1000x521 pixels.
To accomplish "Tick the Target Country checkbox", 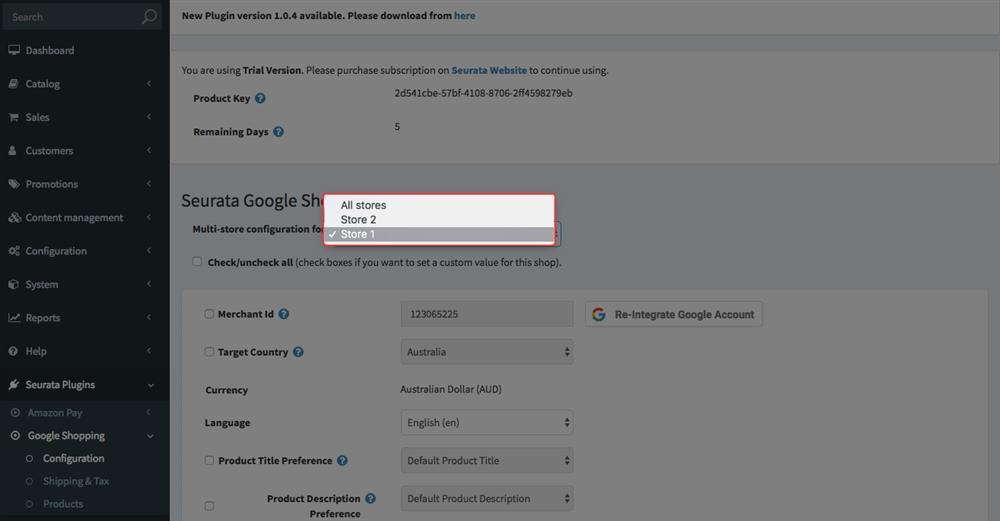I will point(209,351).
